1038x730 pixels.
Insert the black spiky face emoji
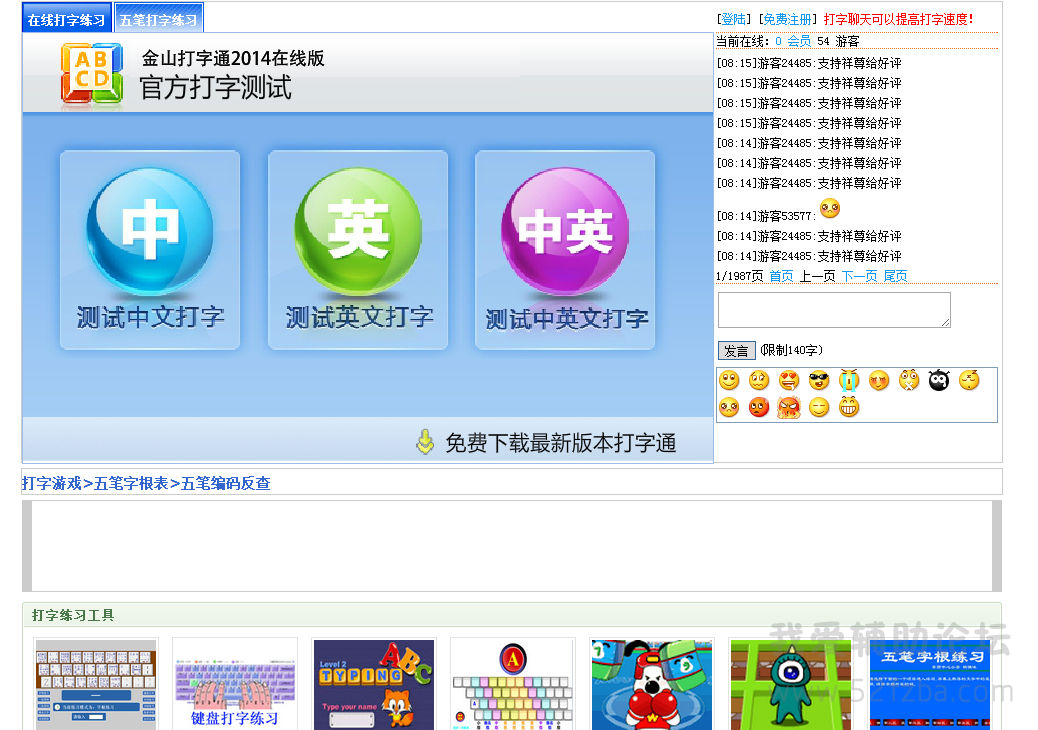coord(939,381)
